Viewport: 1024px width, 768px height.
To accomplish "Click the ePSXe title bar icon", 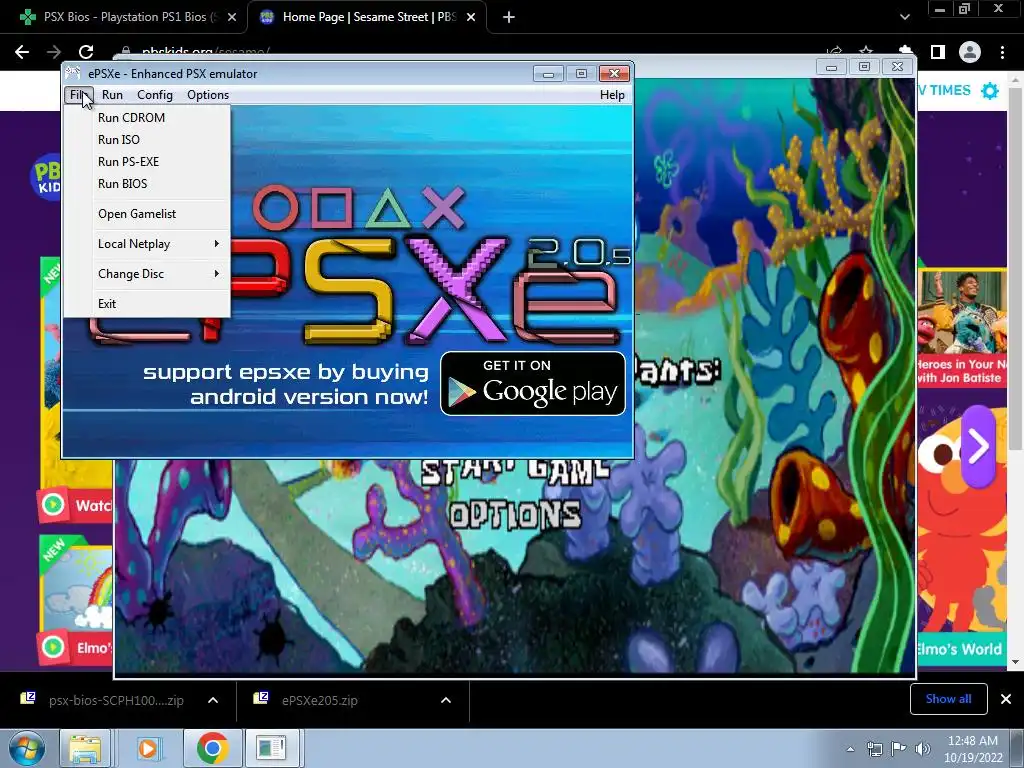I will [x=73, y=73].
